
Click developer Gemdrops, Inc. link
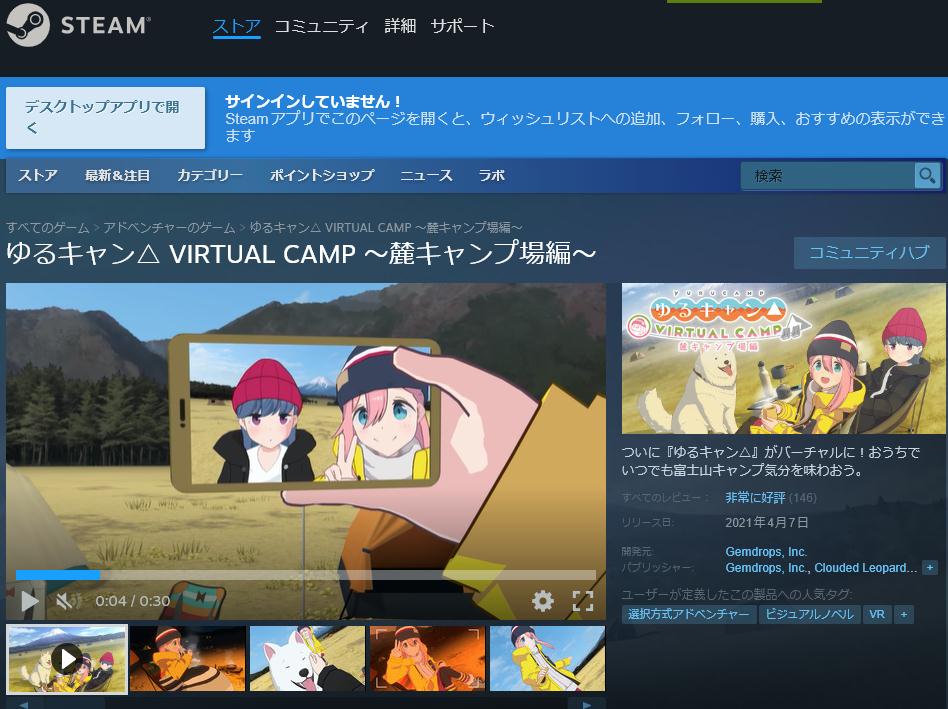point(766,552)
